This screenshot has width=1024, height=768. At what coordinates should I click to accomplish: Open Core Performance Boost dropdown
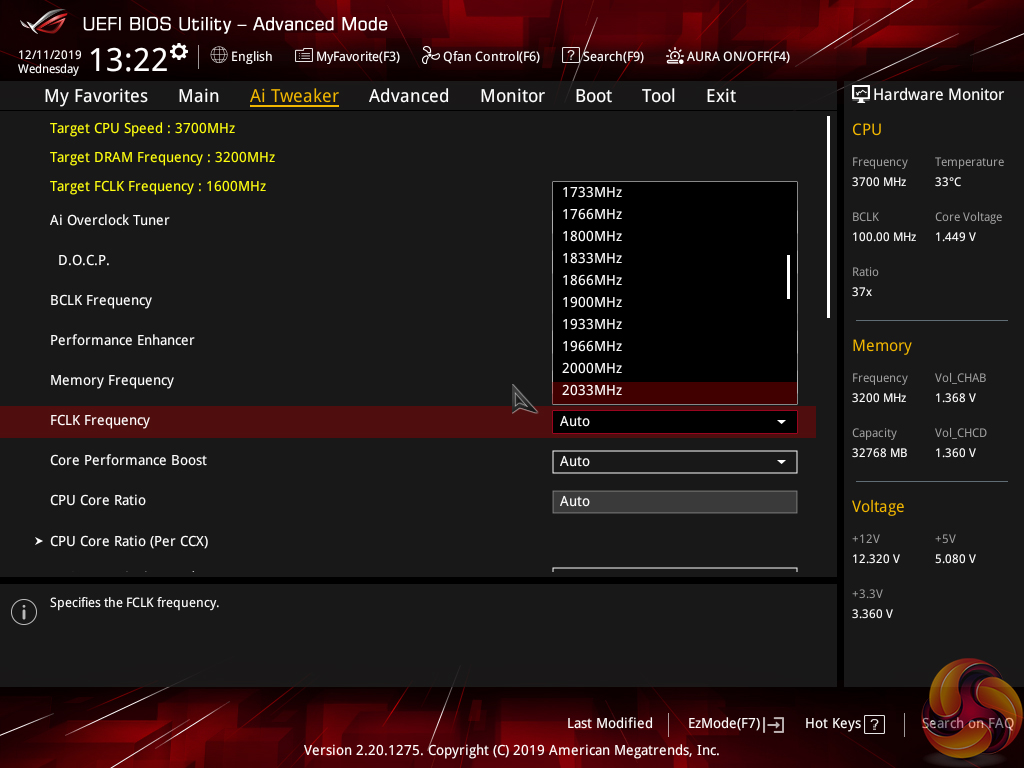point(674,461)
